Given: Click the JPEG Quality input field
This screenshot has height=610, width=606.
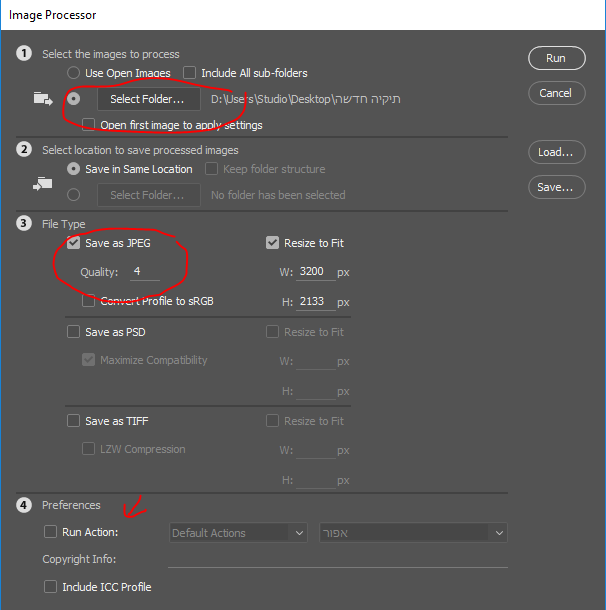Looking at the screenshot, I should pyautogui.click(x=144, y=272).
